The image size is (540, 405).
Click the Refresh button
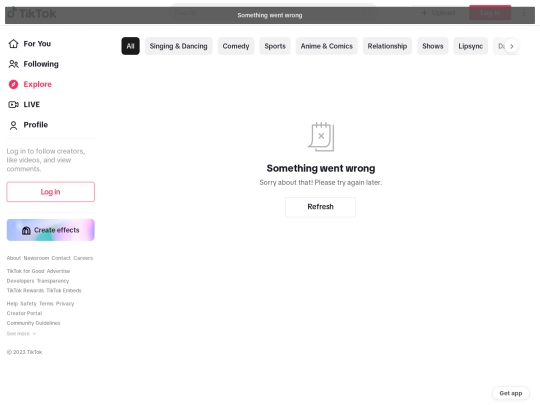(320, 207)
